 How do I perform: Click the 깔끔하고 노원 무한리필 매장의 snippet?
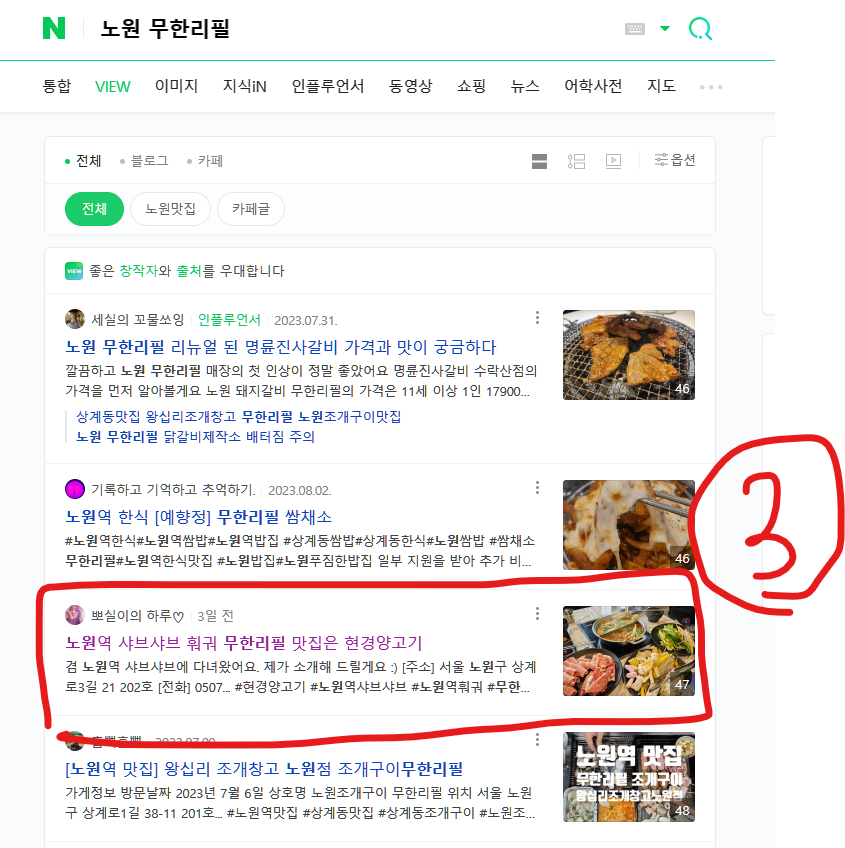point(301,381)
